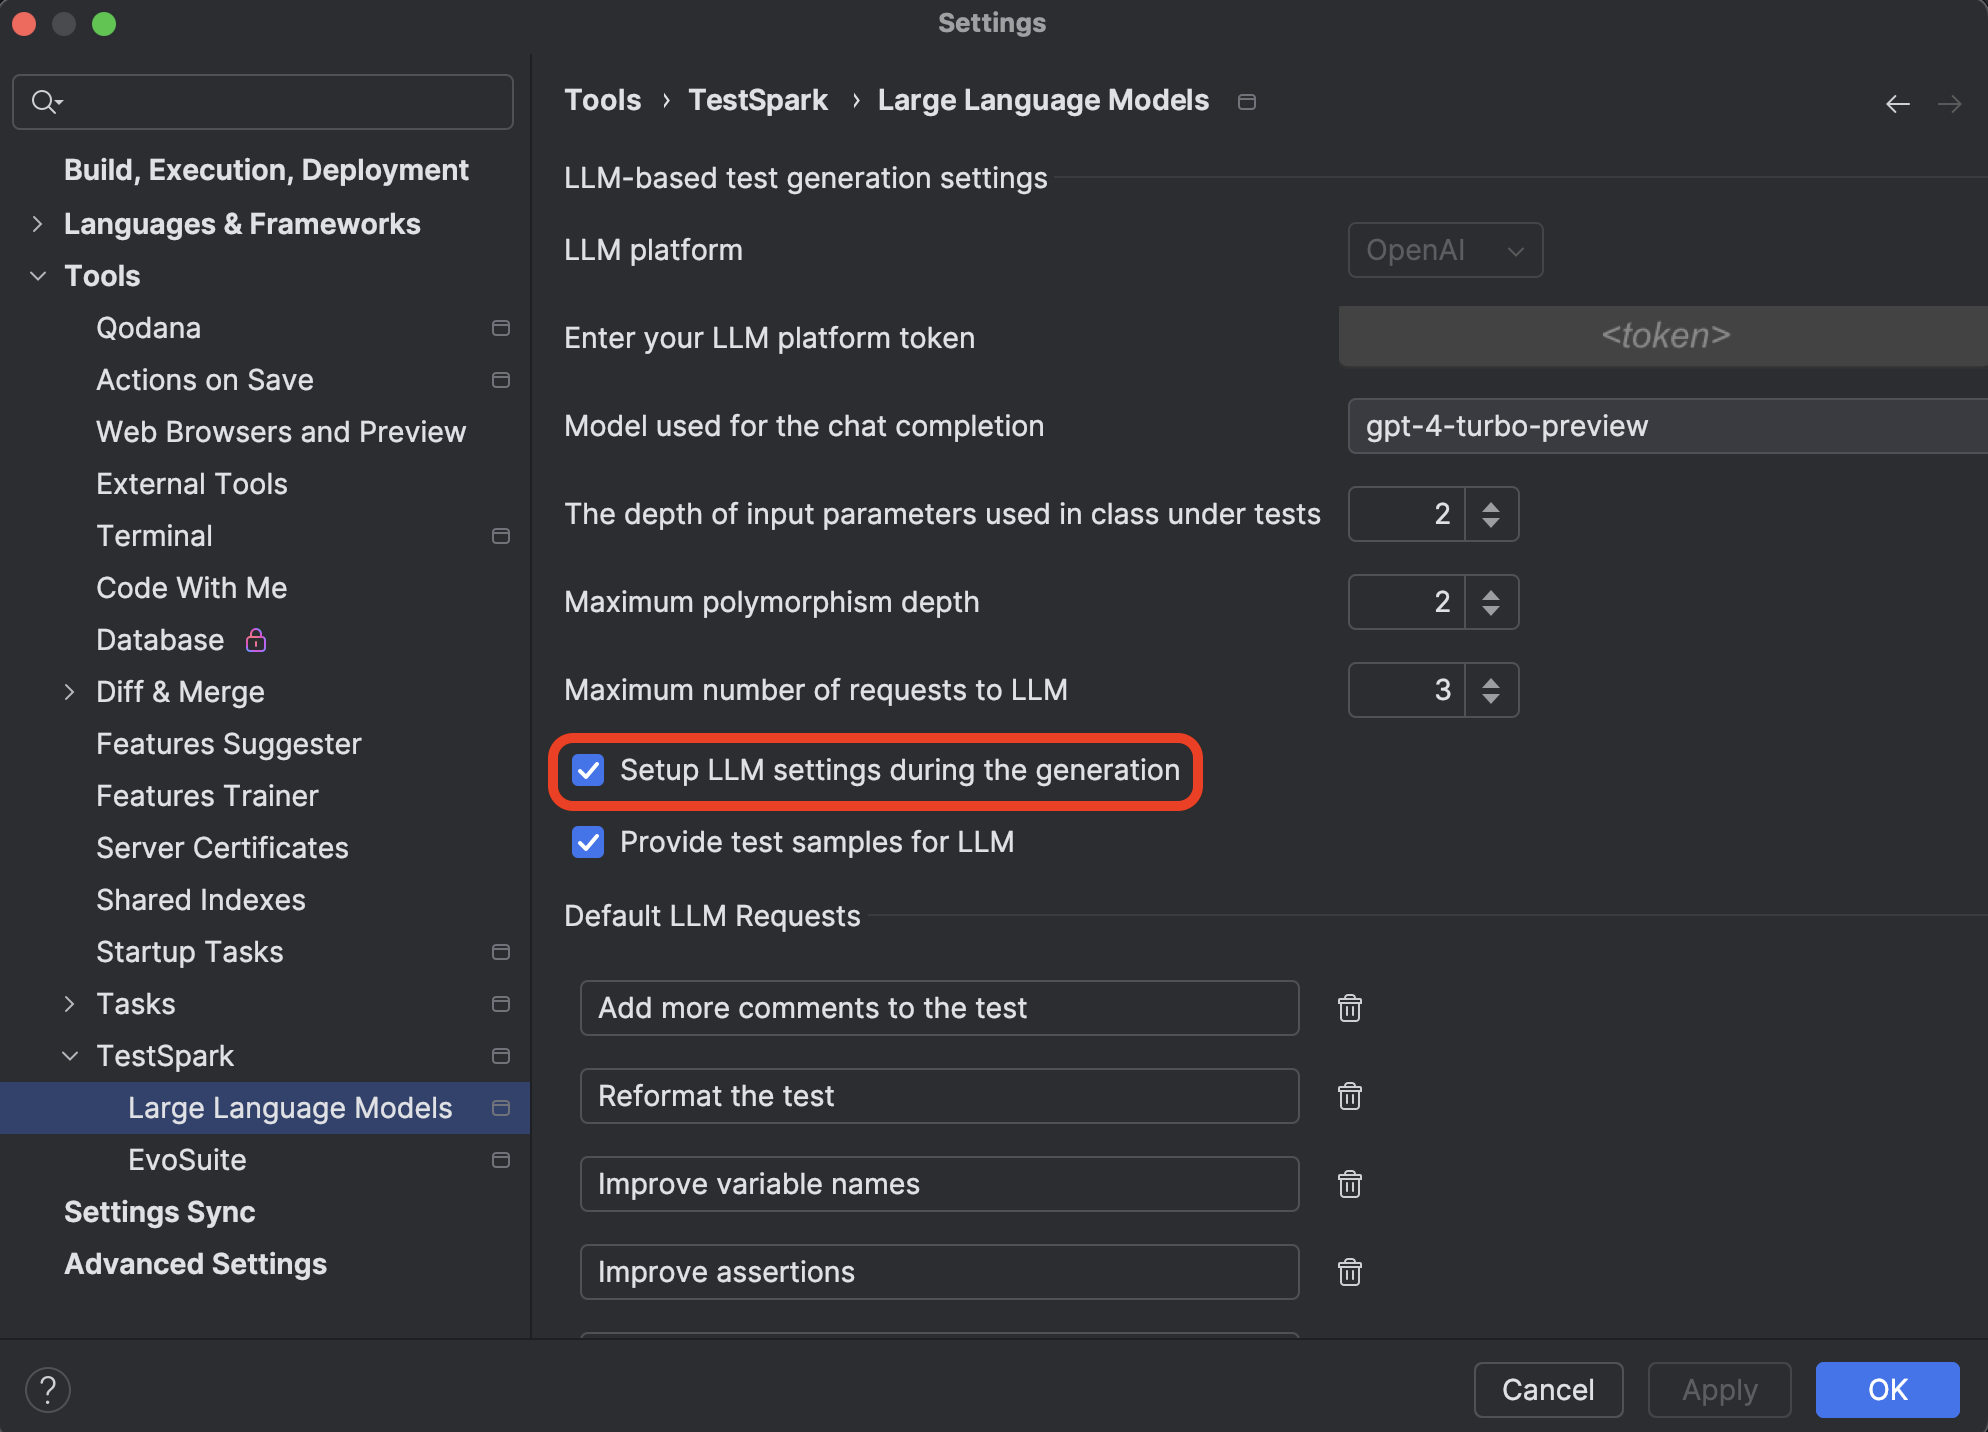Viewport: 1988px width, 1432px height.
Task: Click the Cancel button
Action: [x=1548, y=1390]
